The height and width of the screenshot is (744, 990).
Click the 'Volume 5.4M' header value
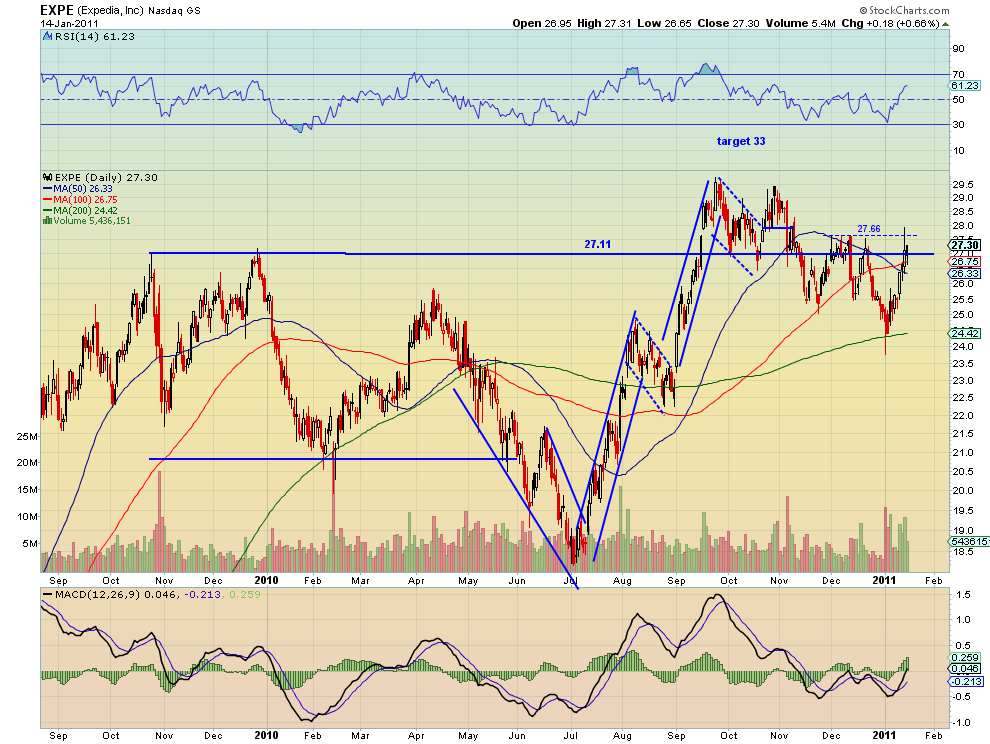(801, 23)
